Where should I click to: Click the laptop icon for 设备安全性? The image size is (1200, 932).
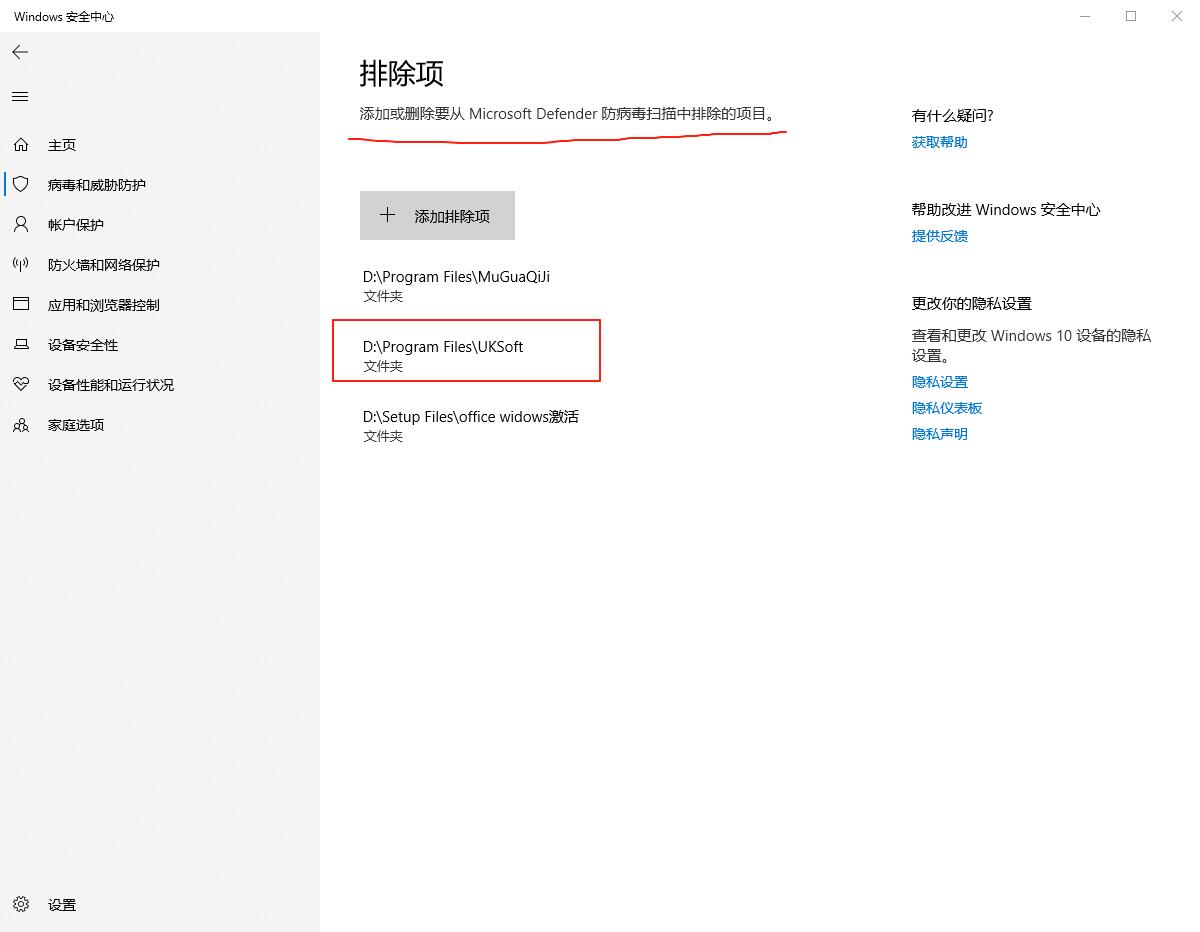[x=21, y=345]
